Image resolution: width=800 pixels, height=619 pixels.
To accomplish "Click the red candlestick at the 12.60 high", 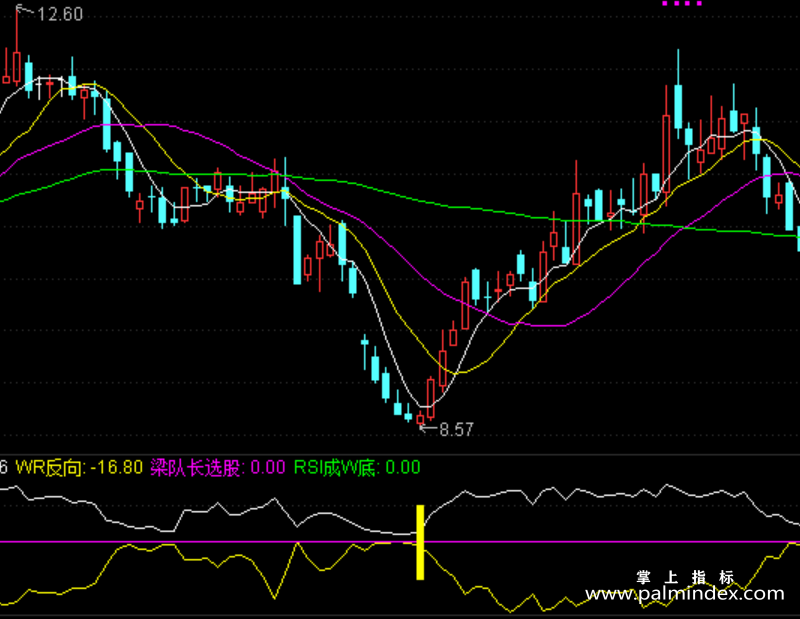I will [17, 45].
